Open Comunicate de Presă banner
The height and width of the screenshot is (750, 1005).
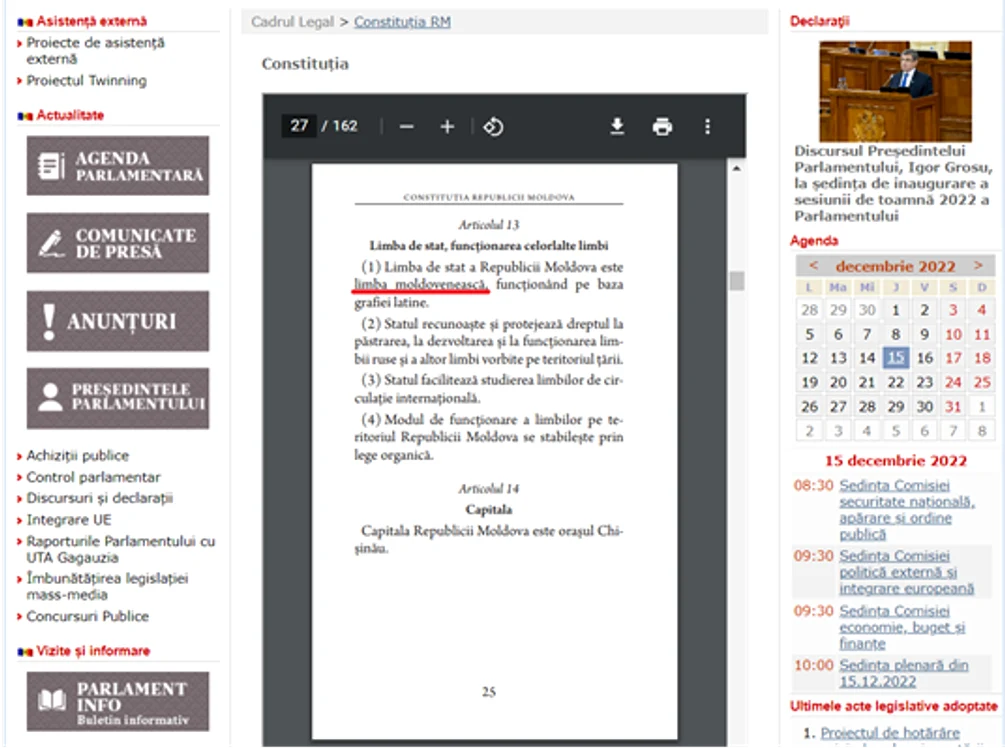(x=118, y=243)
